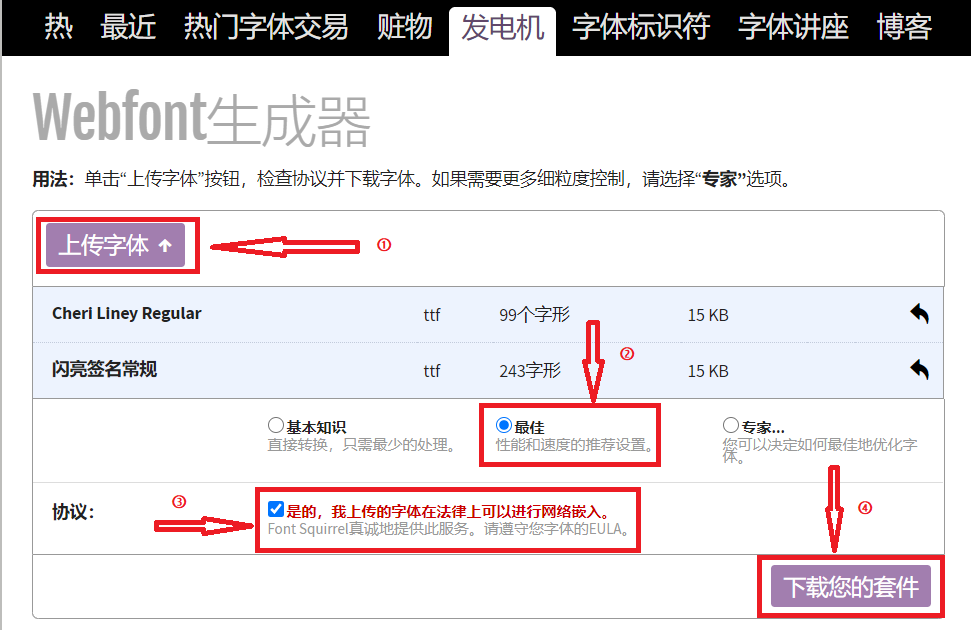
Task: Click the Webfont生成器 page heading
Action: pos(202,118)
